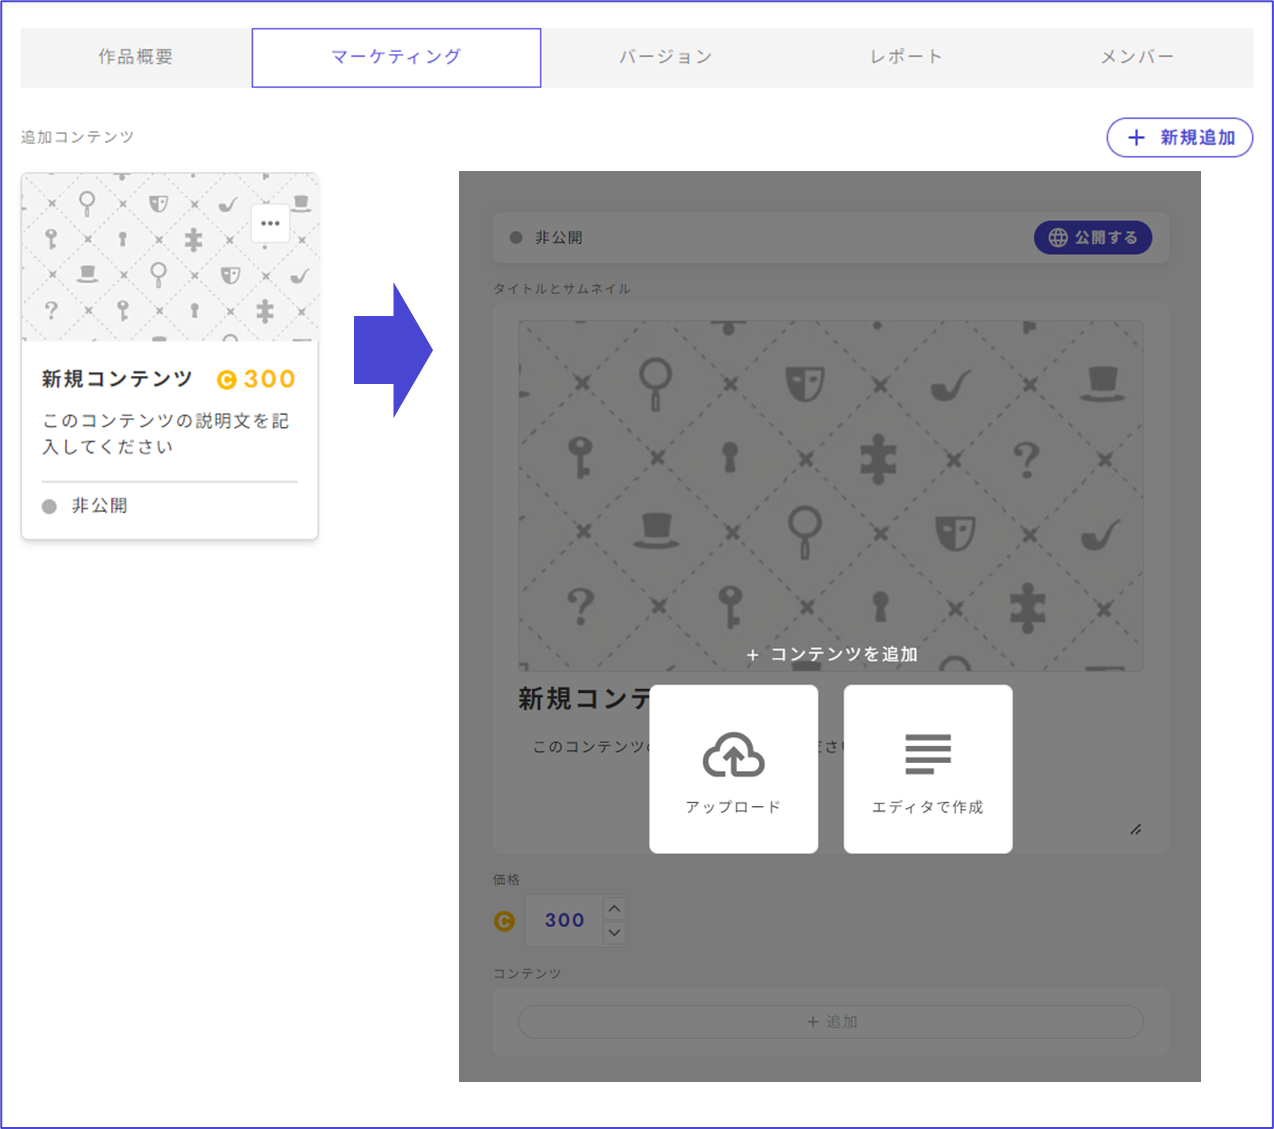This screenshot has height=1129, width=1274.
Task: Click the editor text-lines icon
Action: pos(927,754)
